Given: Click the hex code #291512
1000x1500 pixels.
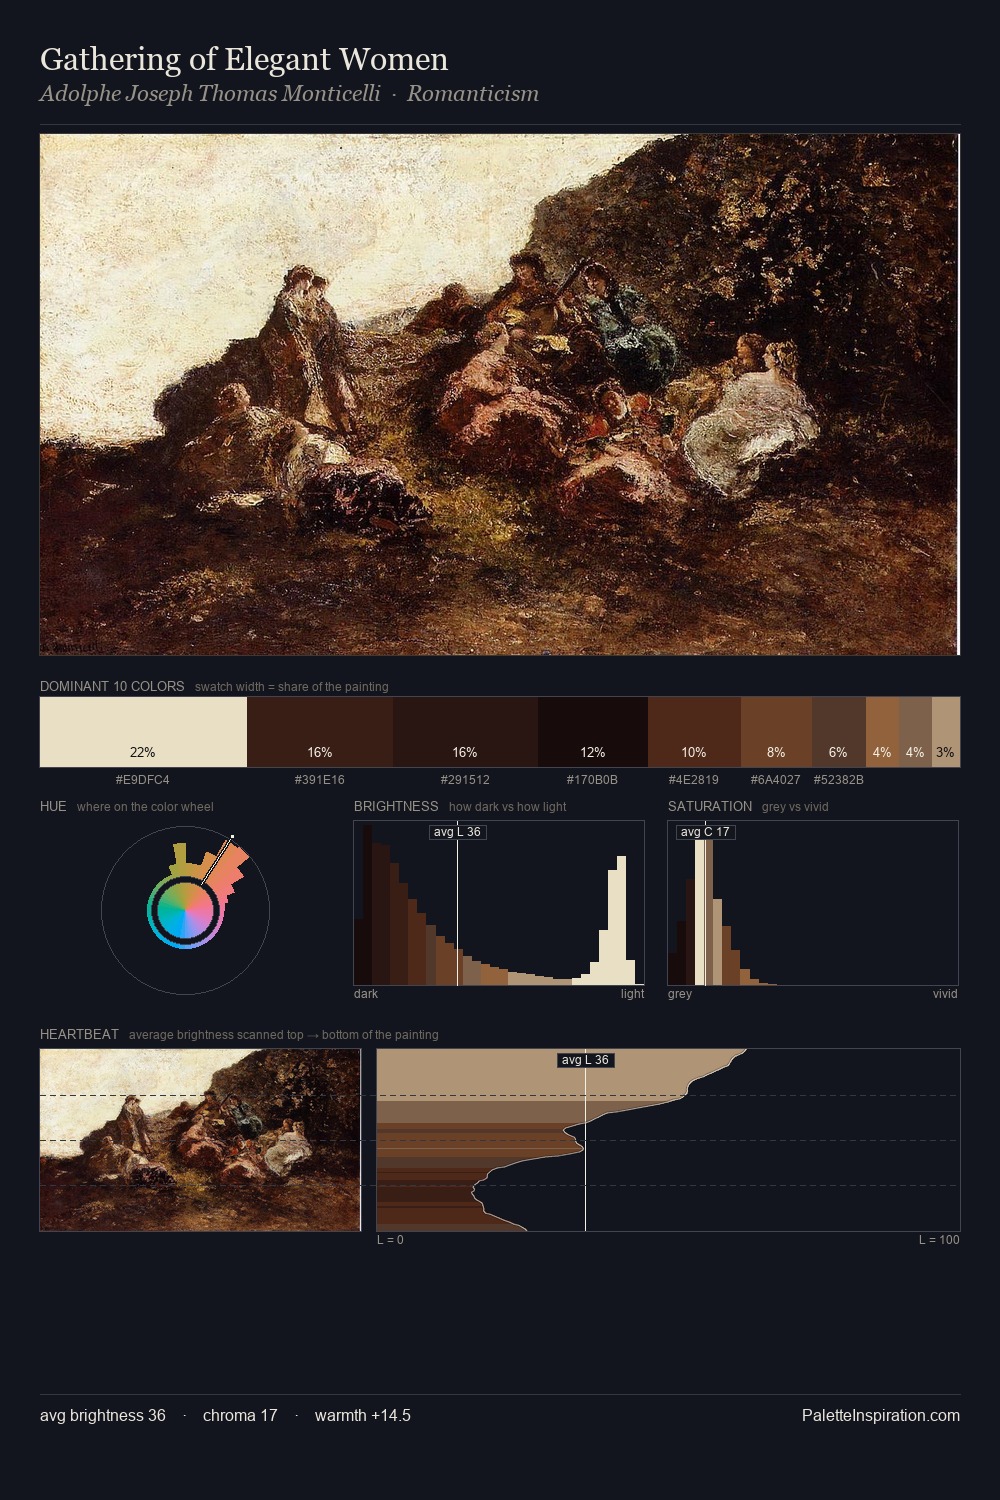Looking at the screenshot, I should tap(465, 780).
